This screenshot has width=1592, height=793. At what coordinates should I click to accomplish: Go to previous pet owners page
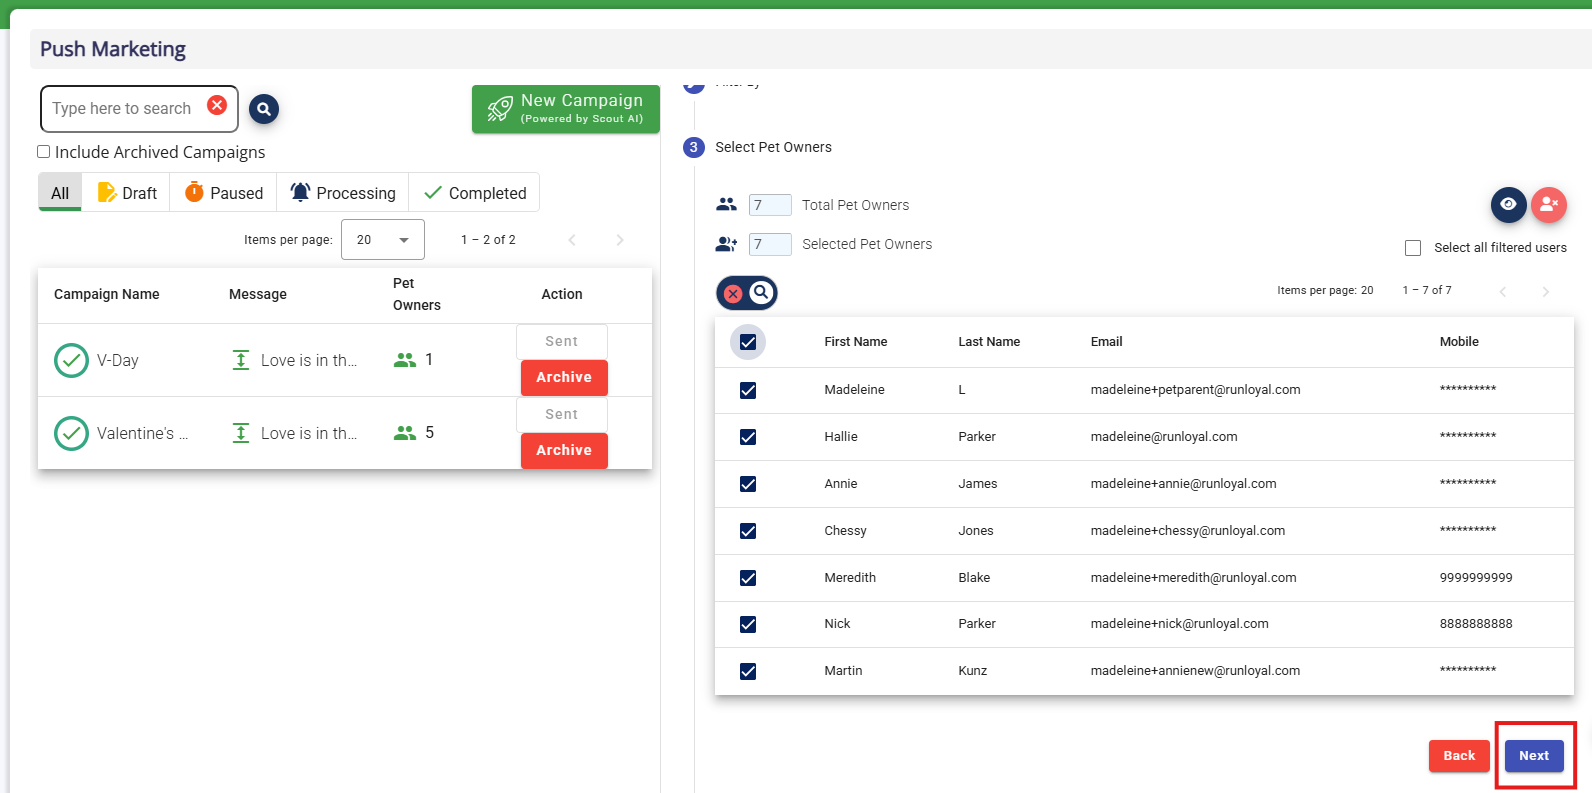[x=1502, y=291]
